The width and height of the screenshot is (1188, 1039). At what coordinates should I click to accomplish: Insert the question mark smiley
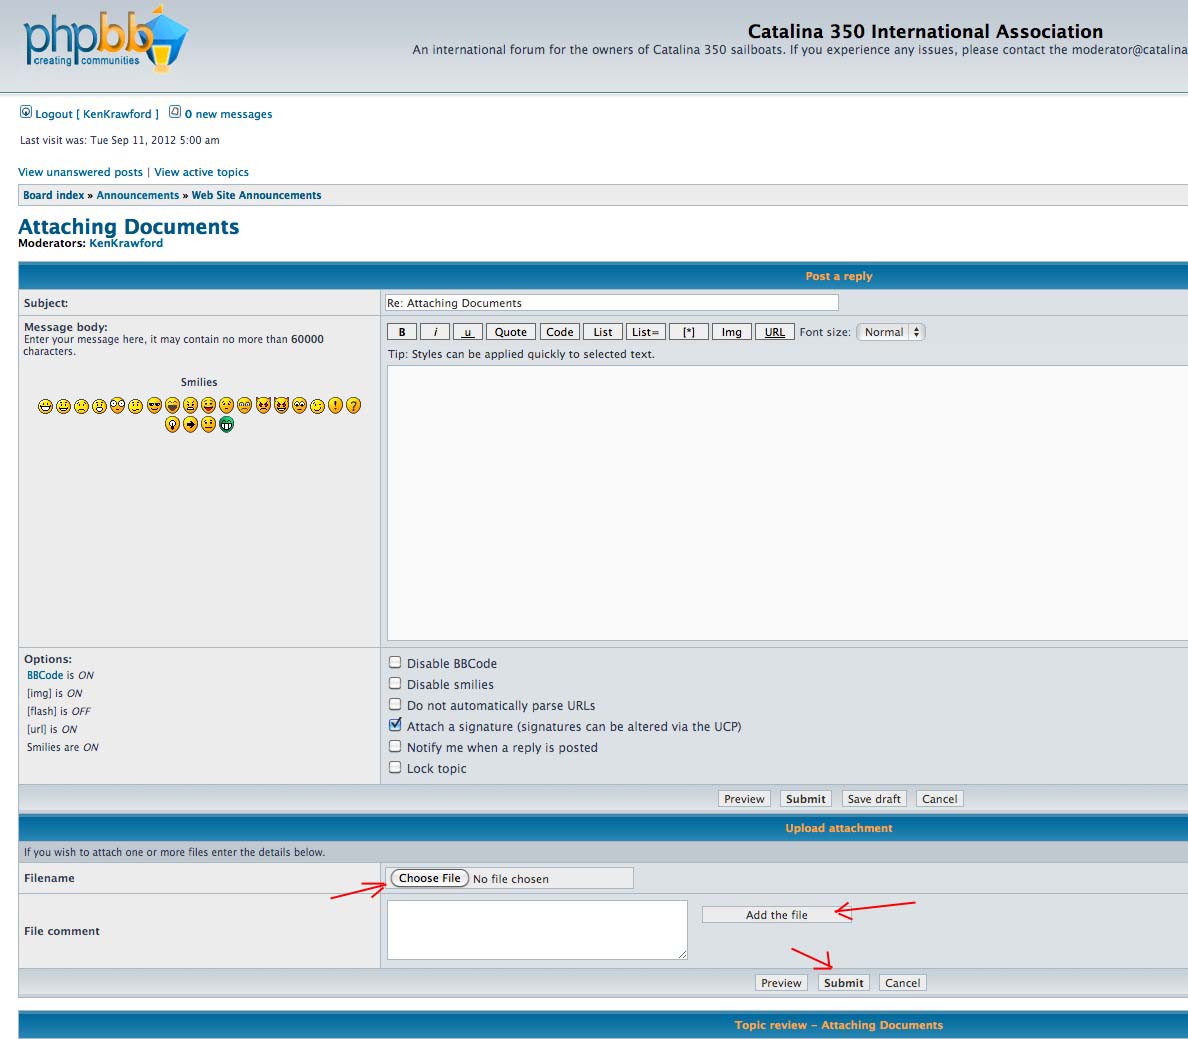click(353, 405)
